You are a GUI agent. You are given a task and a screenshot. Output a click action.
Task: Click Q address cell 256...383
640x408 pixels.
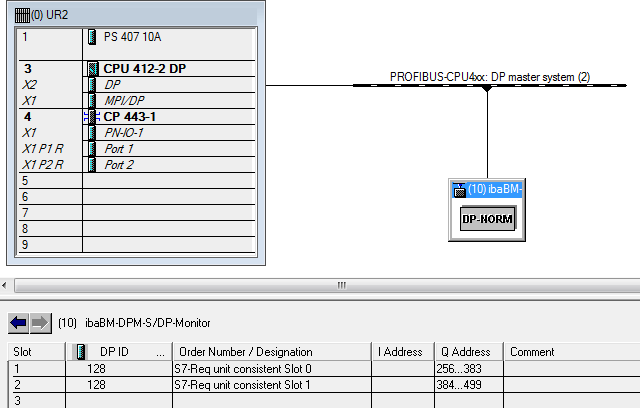click(469, 369)
